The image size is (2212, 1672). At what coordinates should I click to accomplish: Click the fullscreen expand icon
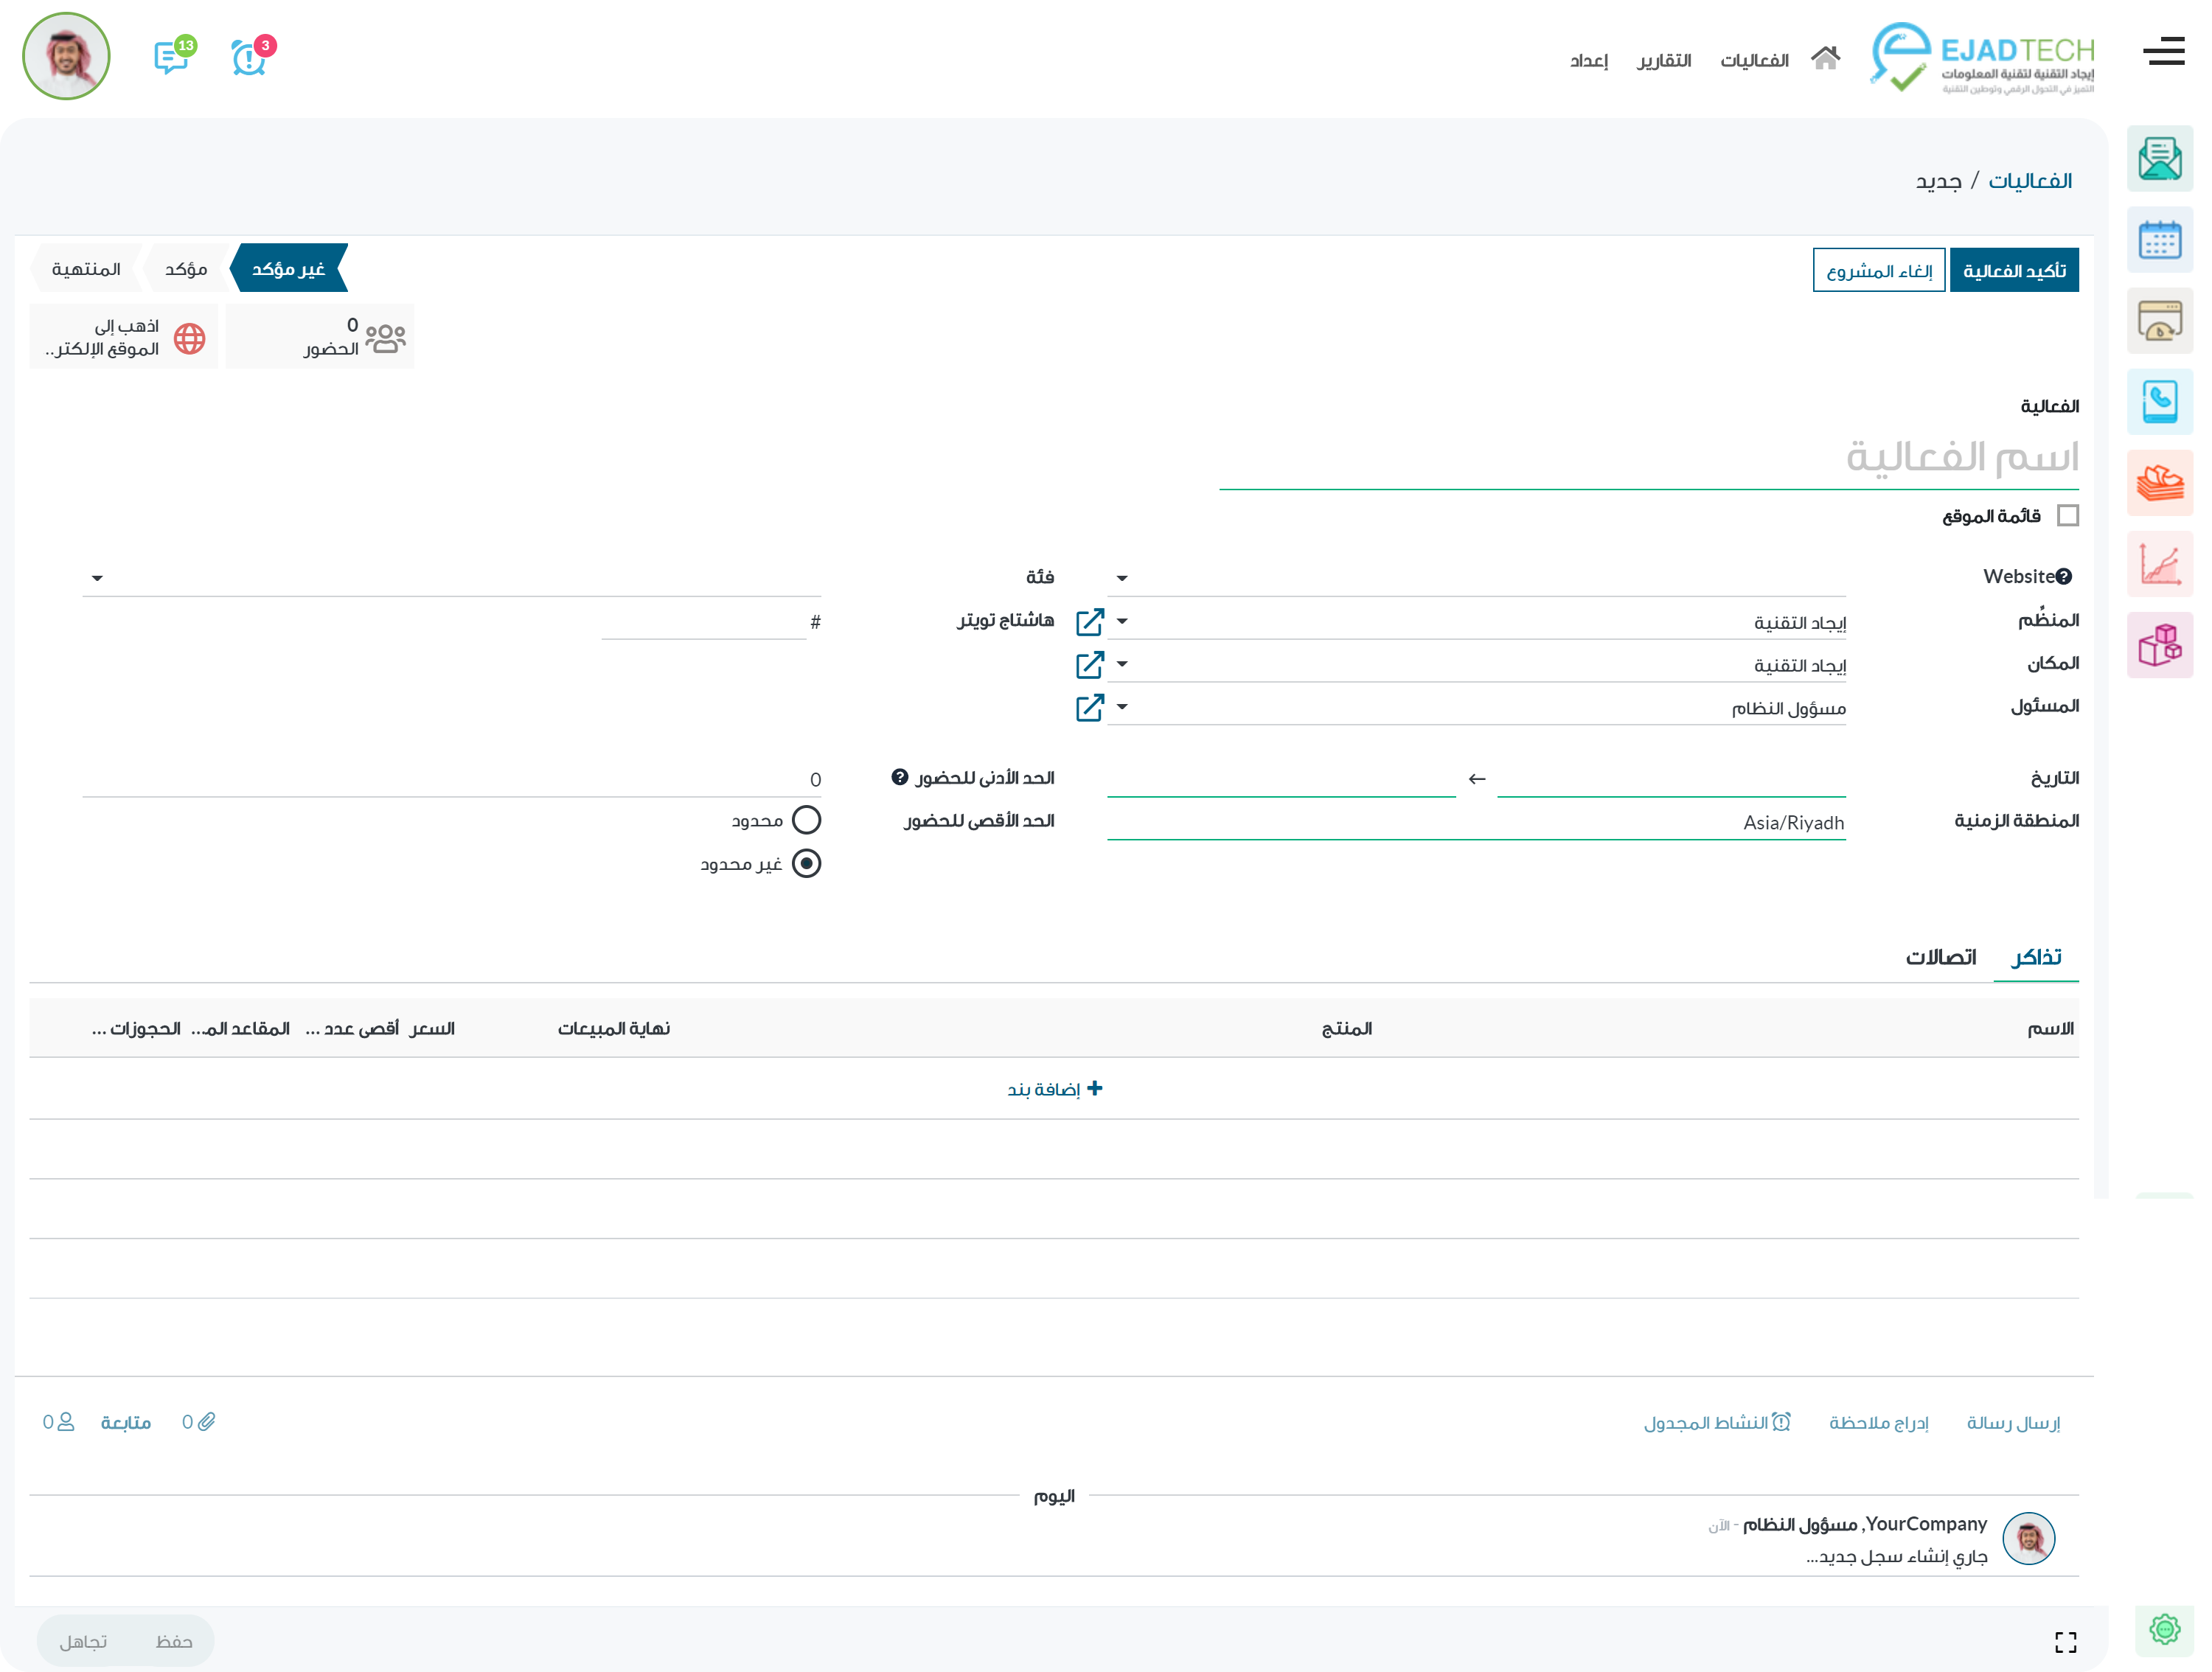pos(2065,1641)
